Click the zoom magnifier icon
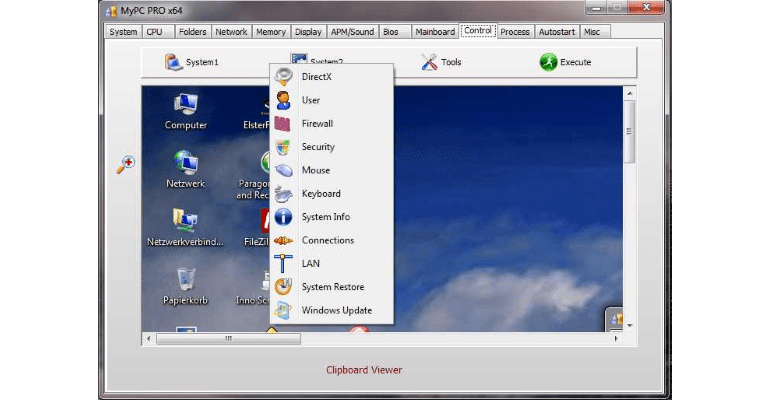 coord(126,164)
